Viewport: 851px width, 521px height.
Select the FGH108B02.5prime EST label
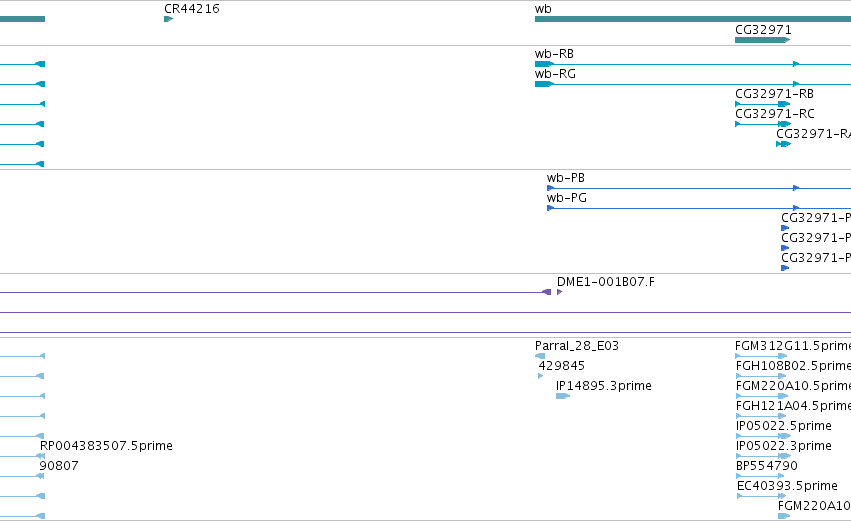[x=793, y=366]
